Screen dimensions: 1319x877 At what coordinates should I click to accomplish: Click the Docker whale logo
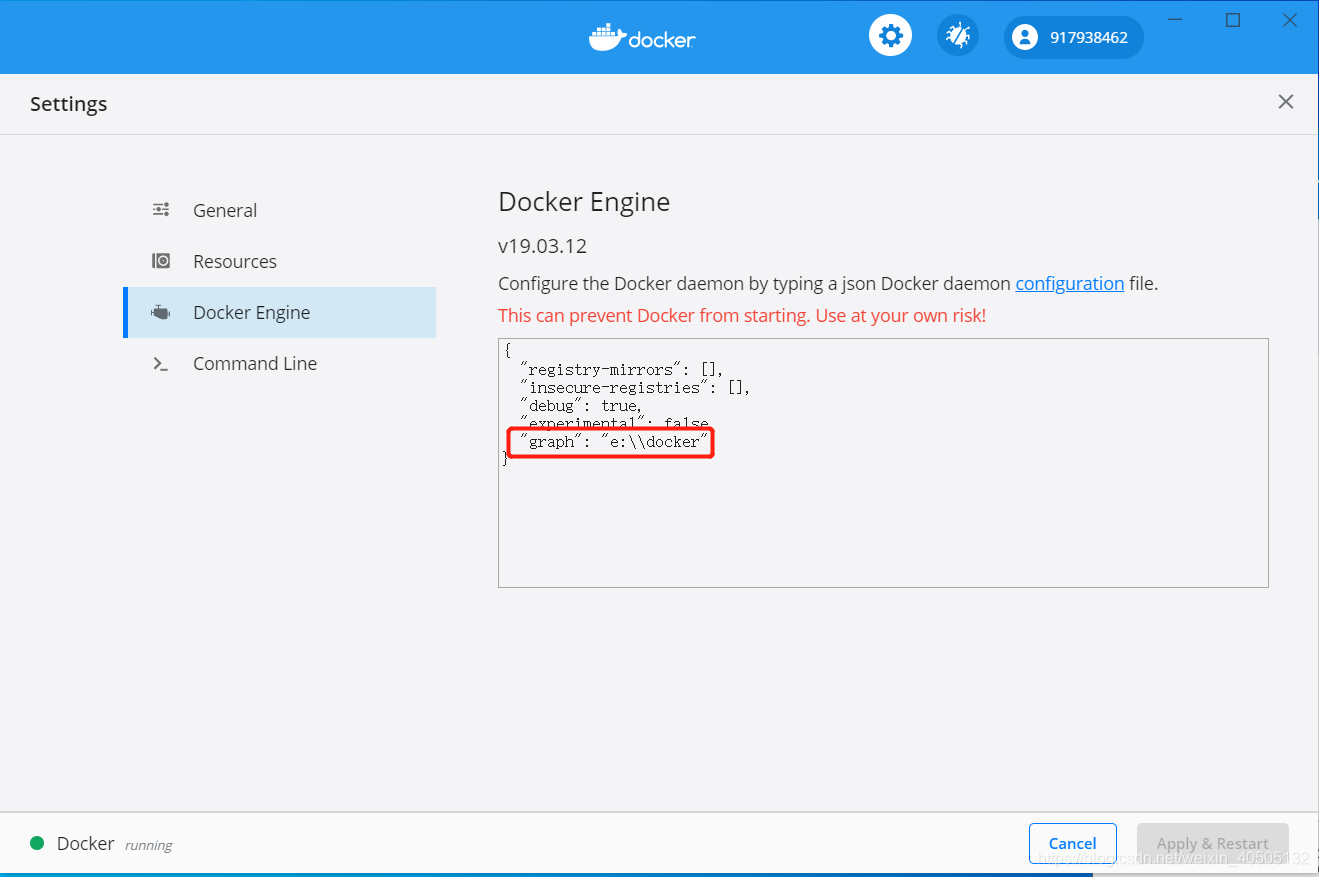642,37
